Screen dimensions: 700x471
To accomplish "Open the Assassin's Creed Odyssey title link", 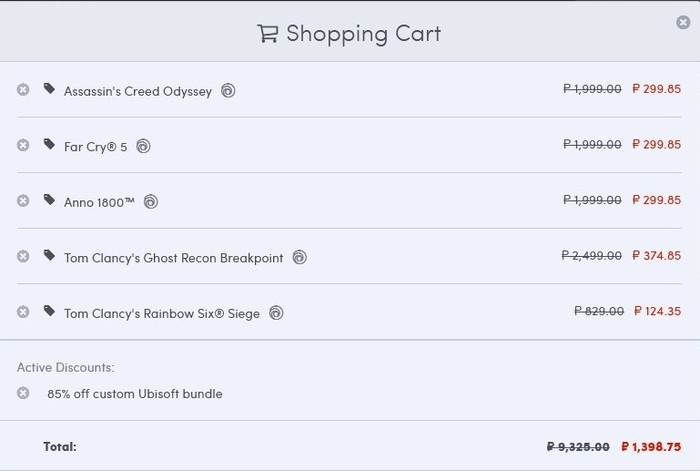I will pyautogui.click(x=138, y=91).
